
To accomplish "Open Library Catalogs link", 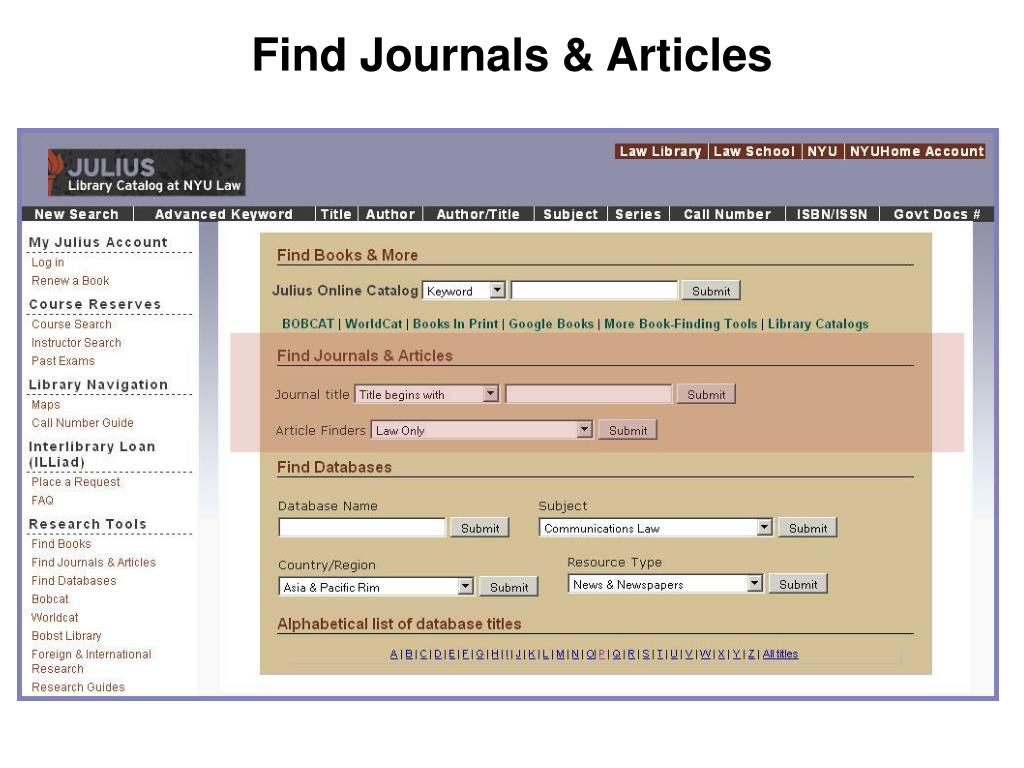I will [x=818, y=324].
